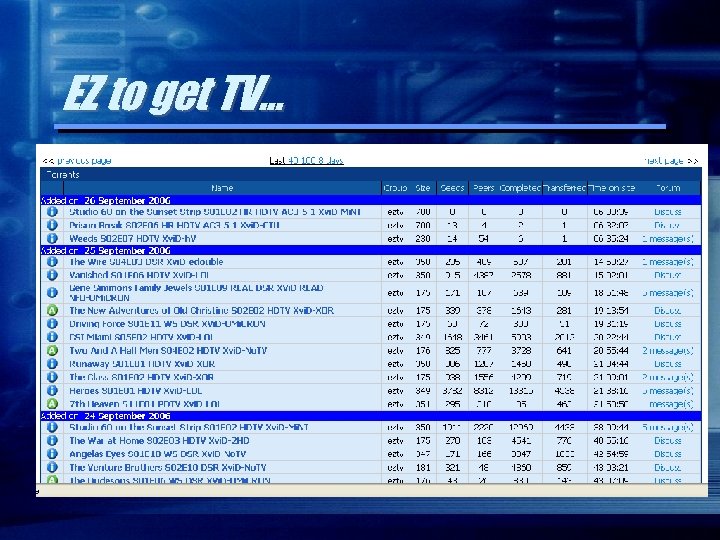Click info icon for Prison Break S02E06 row

point(52,225)
